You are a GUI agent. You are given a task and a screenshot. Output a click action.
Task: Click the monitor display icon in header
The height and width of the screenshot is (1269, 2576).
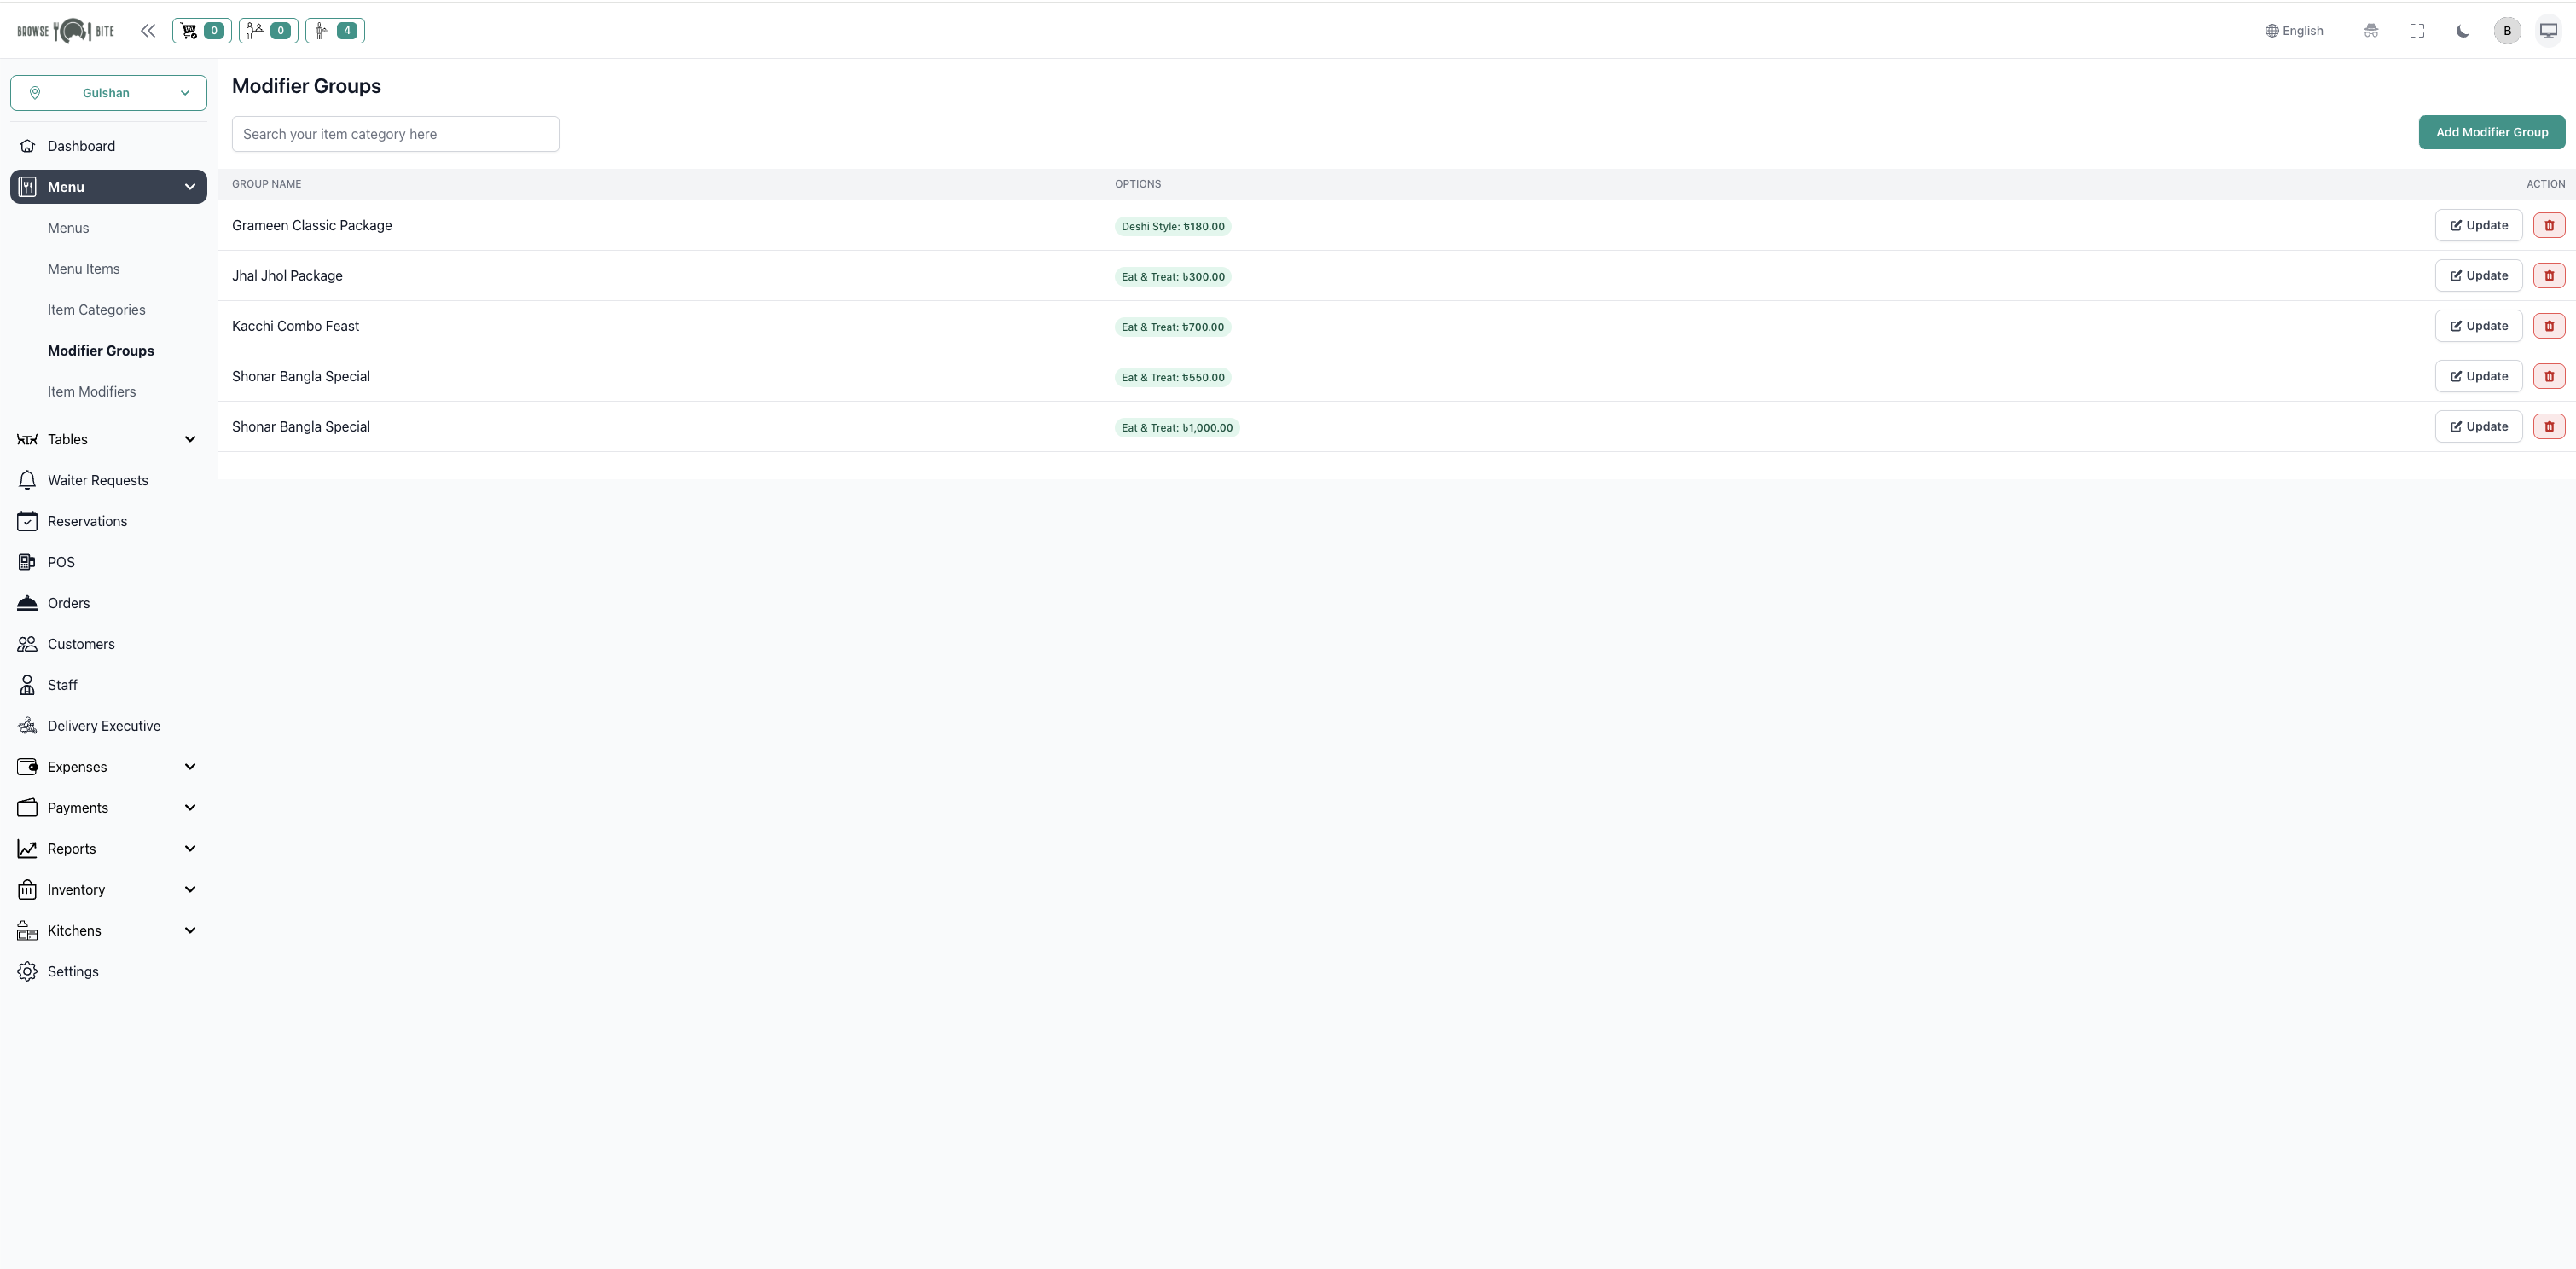click(2548, 31)
